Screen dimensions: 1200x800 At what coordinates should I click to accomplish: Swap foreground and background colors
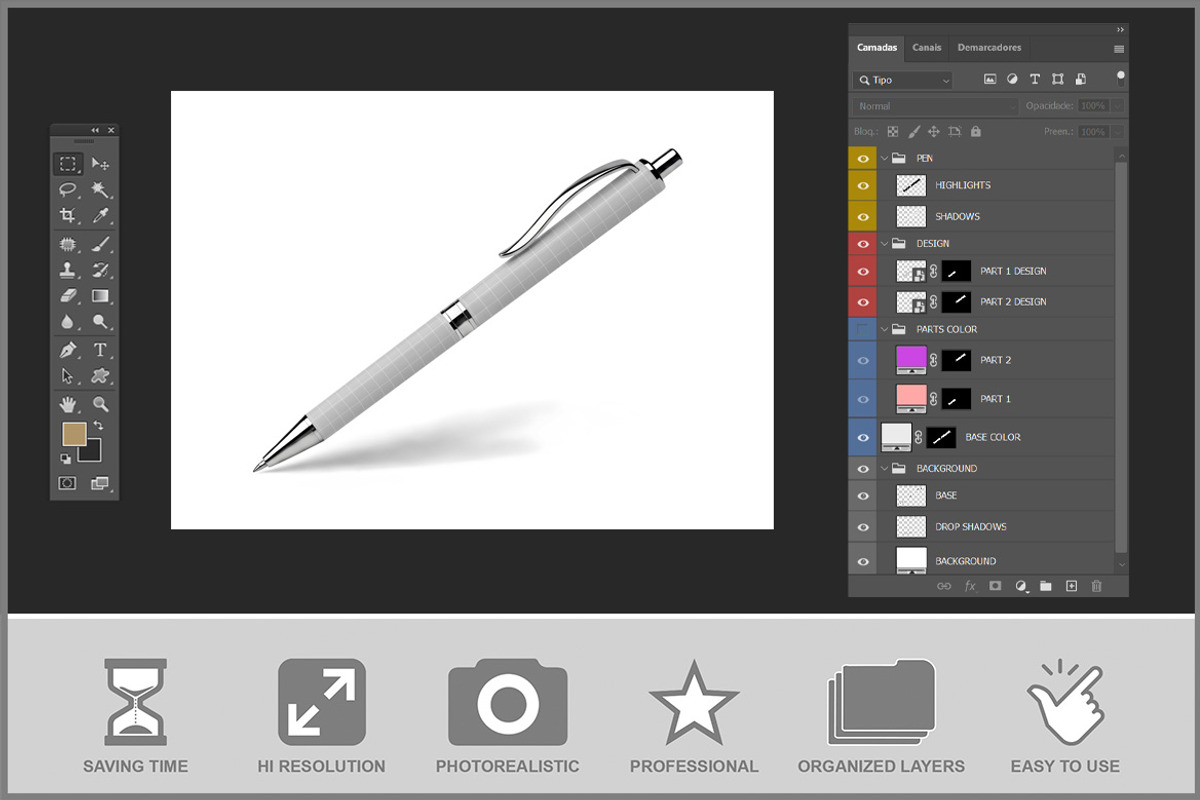click(x=98, y=427)
